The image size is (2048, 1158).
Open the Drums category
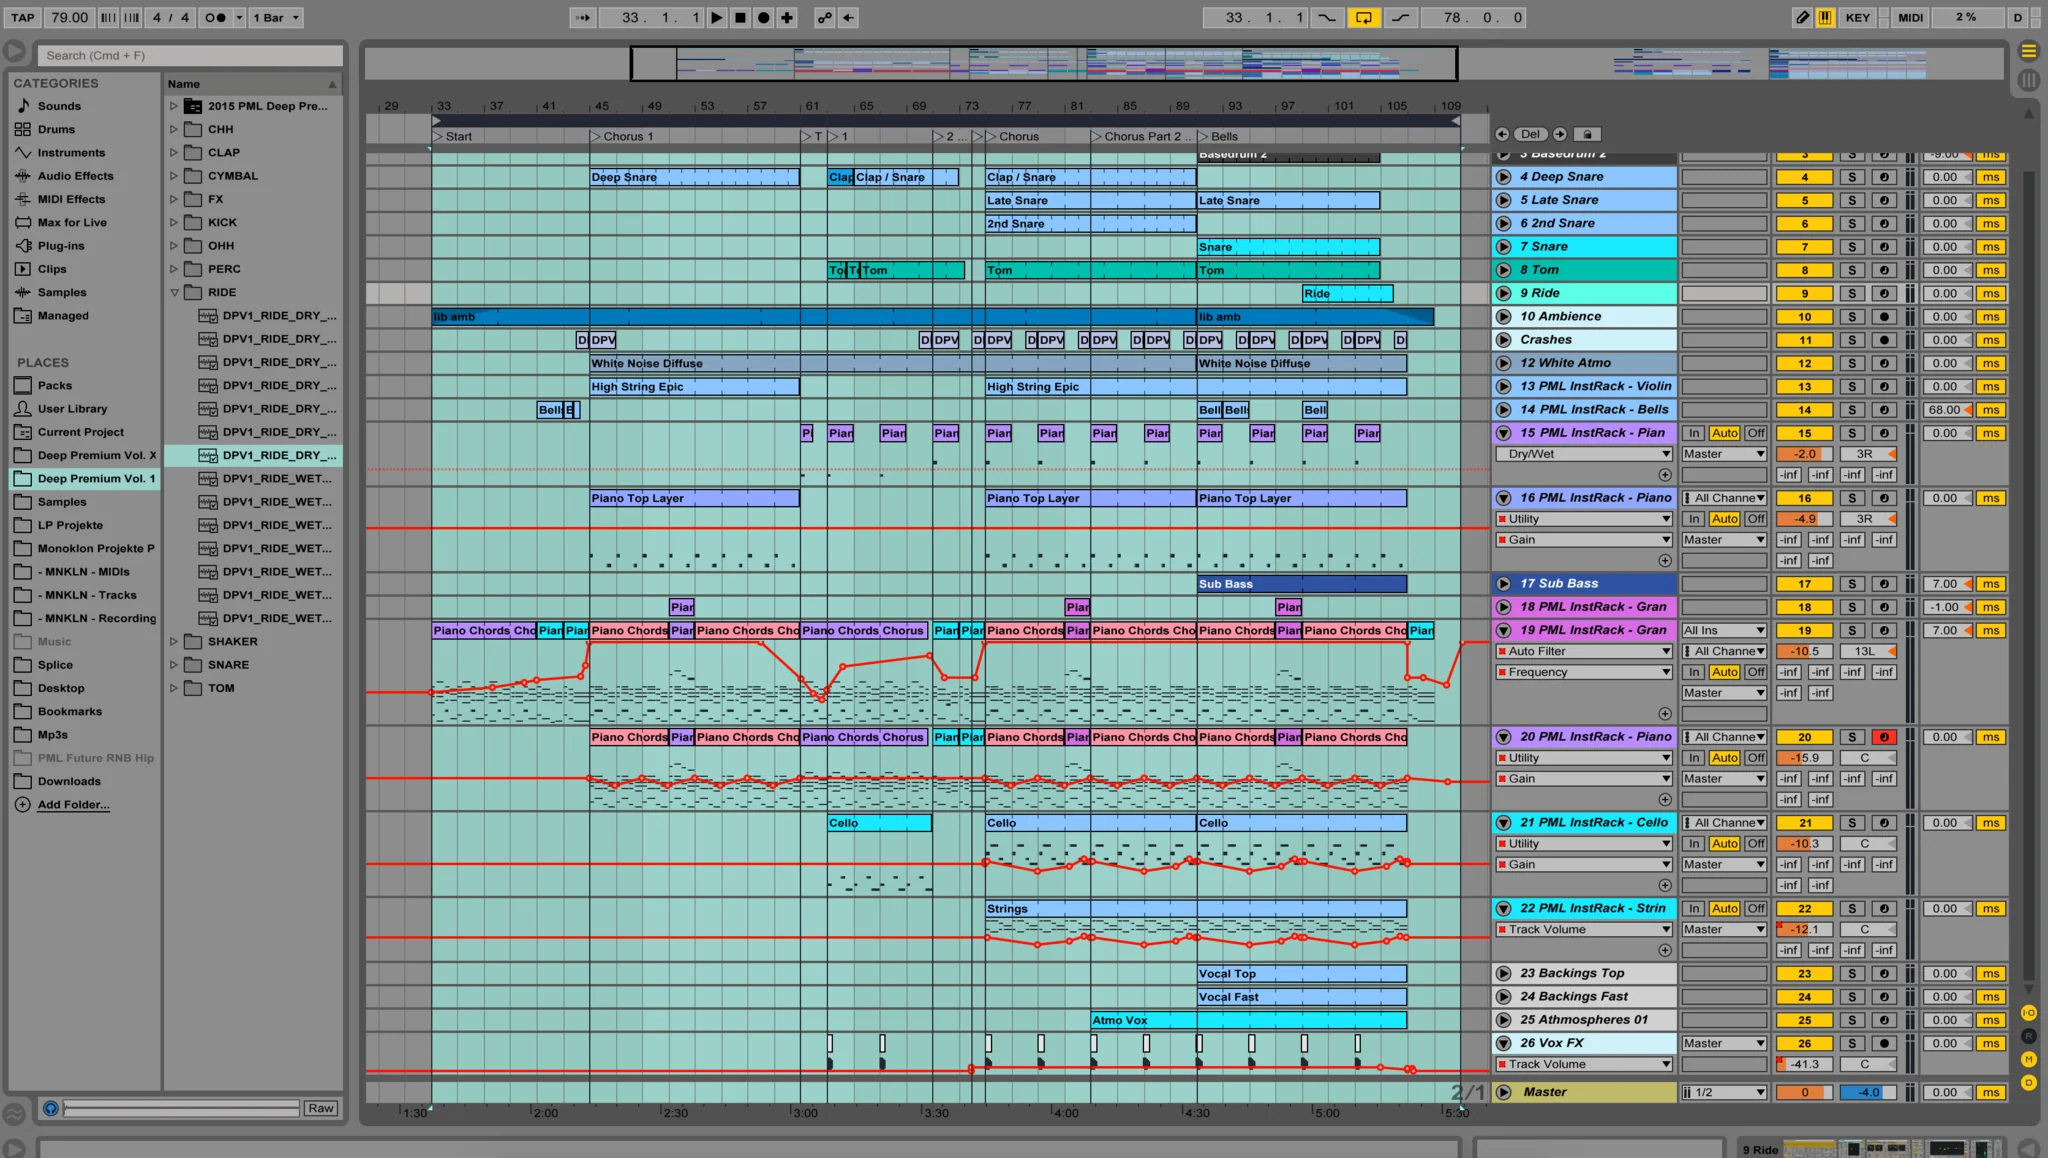[56, 129]
